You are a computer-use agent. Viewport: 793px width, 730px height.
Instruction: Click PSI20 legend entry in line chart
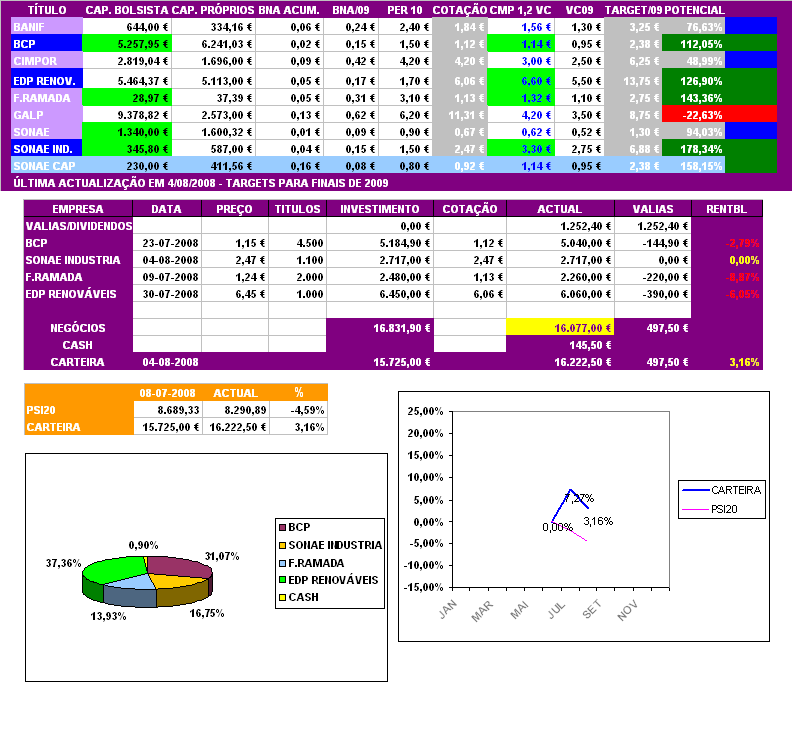click(710, 509)
